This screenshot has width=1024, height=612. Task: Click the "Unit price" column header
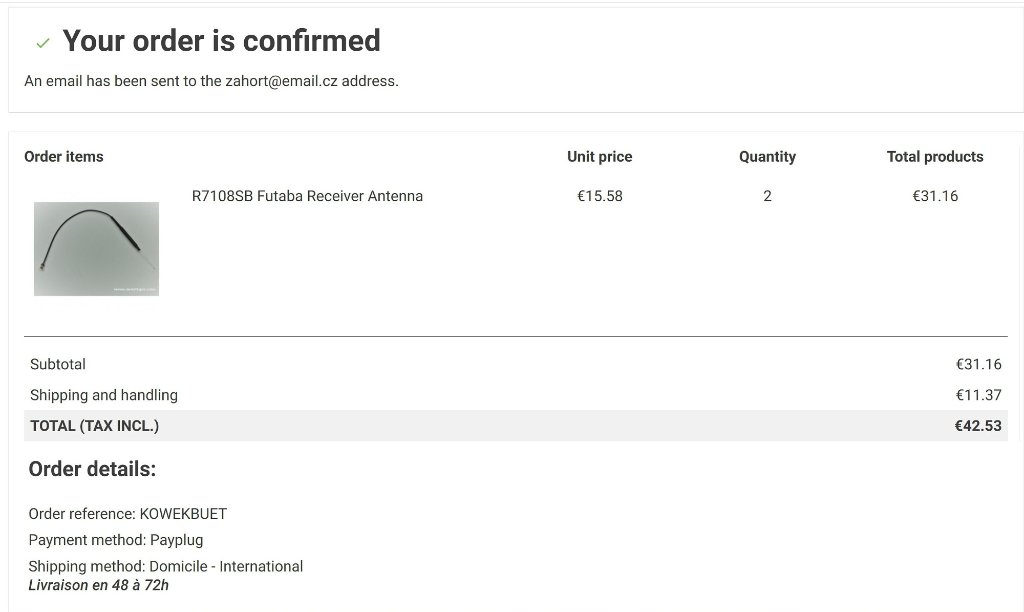coord(599,157)
